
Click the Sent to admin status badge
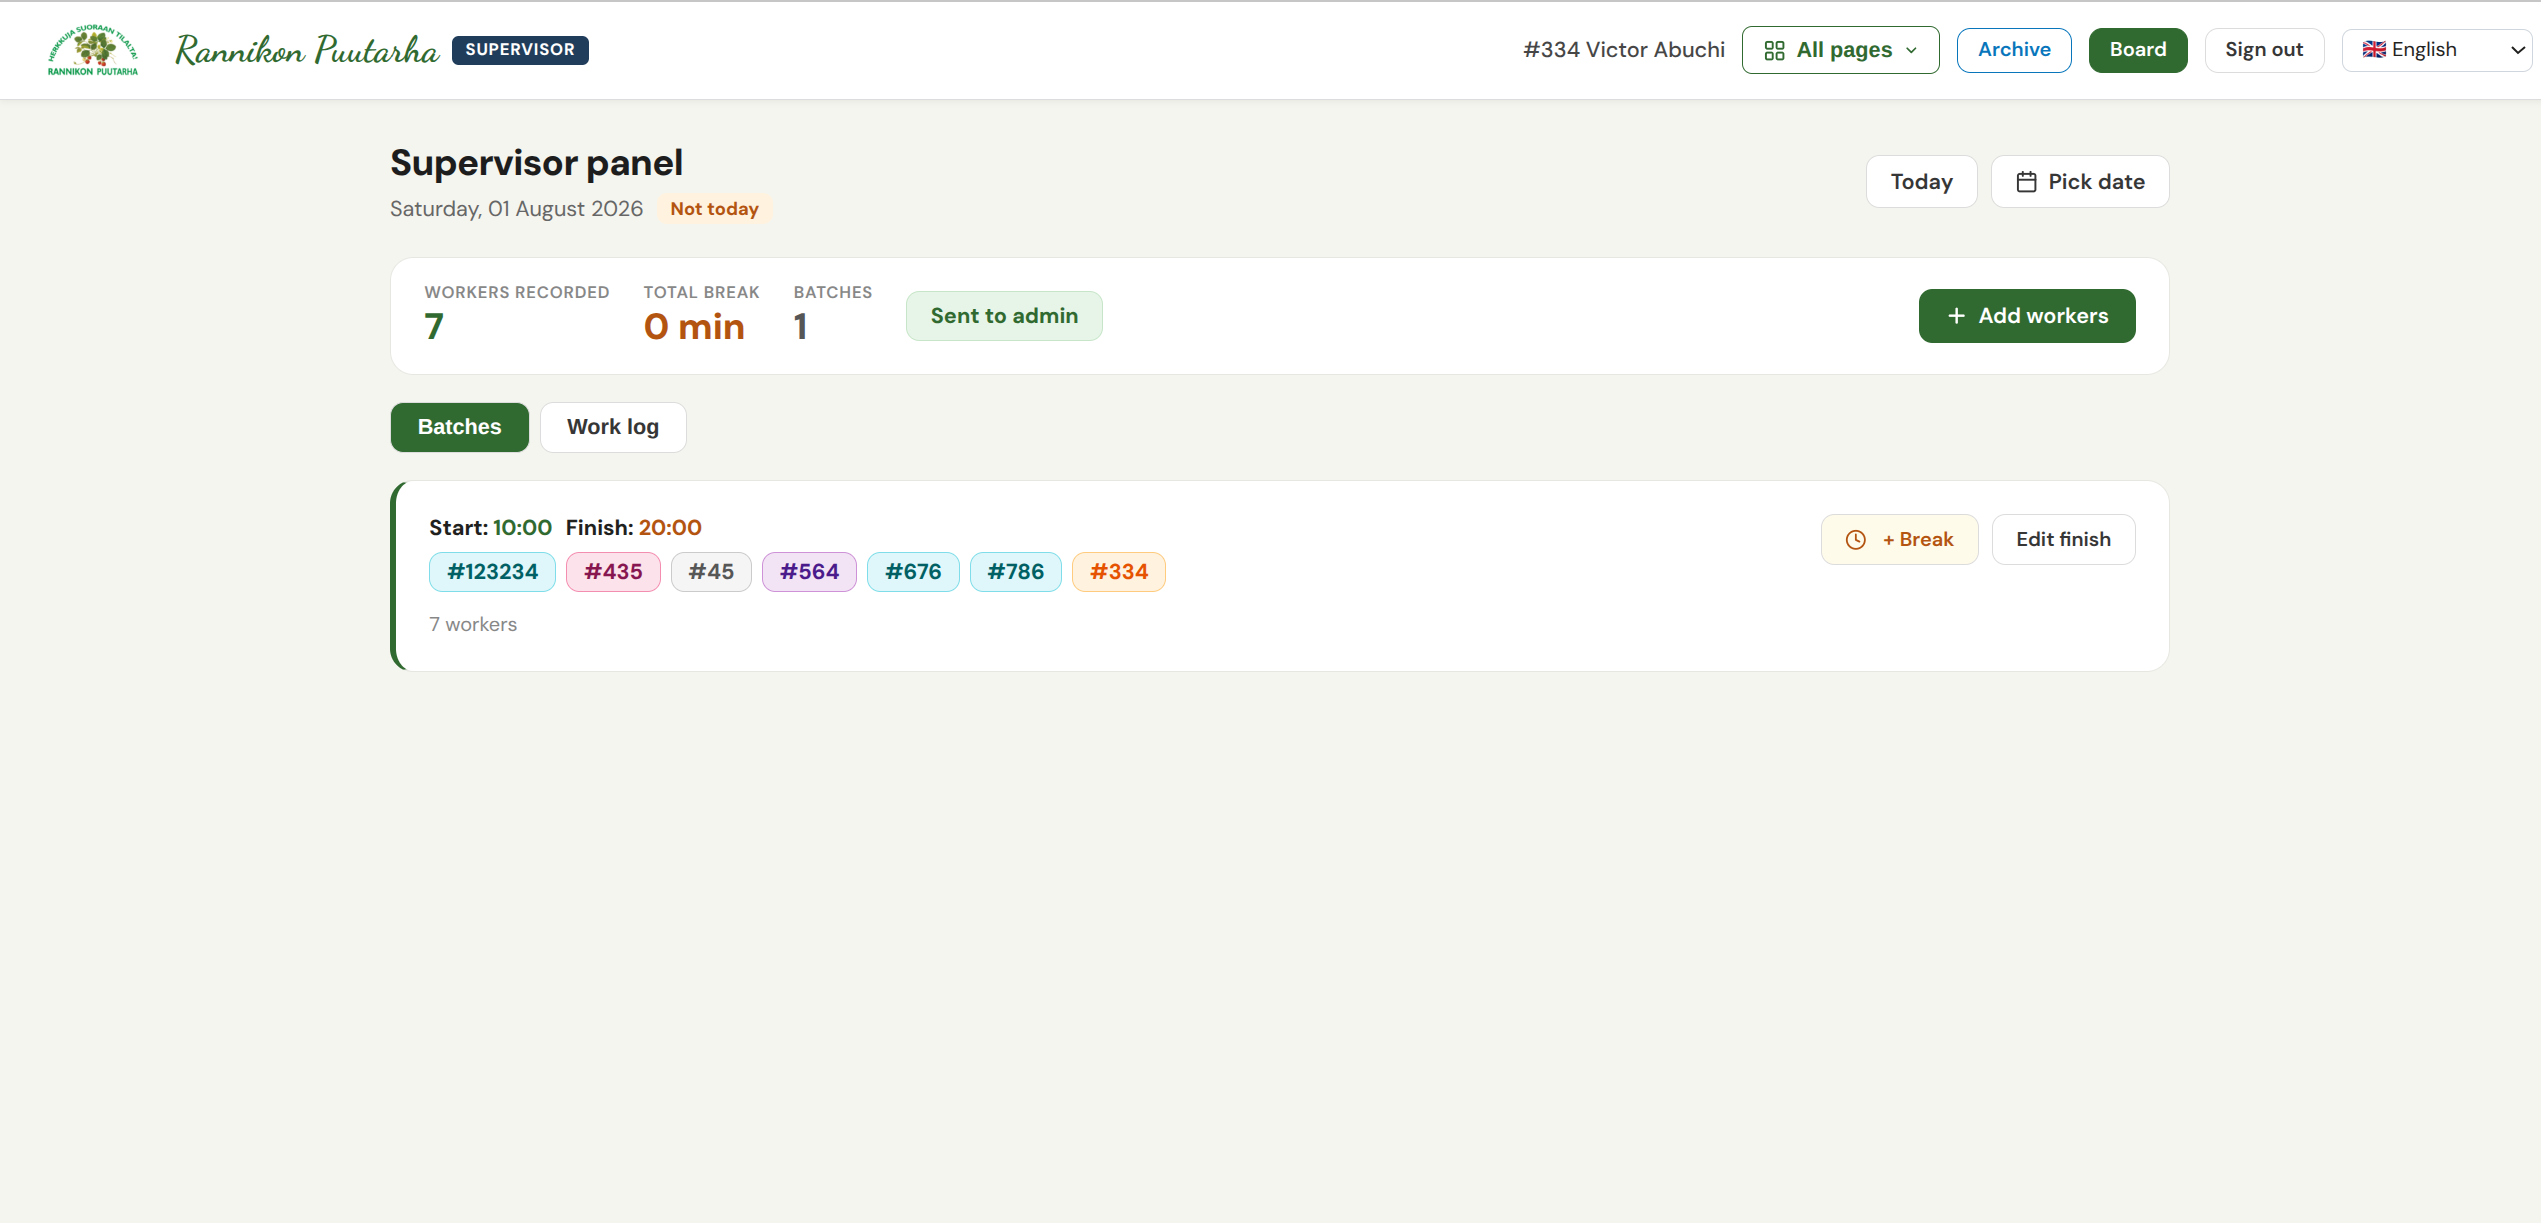1004,316
